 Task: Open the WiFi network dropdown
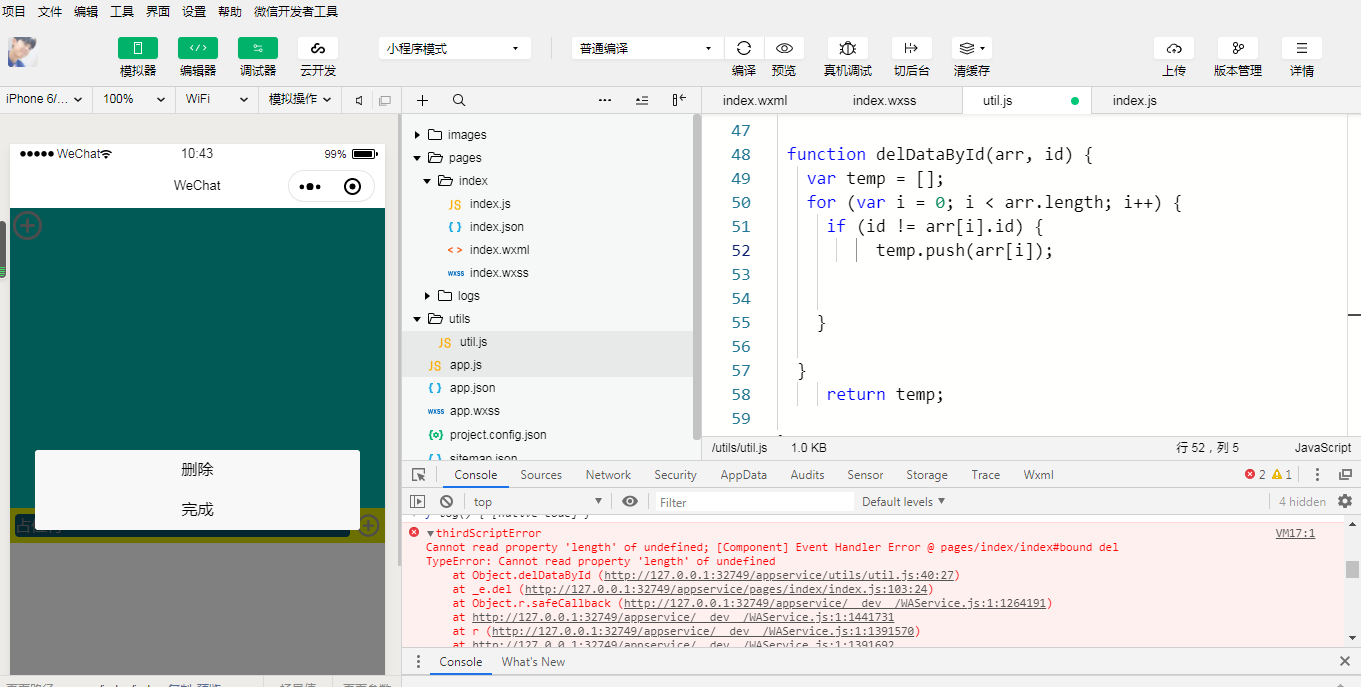[217, 99]
